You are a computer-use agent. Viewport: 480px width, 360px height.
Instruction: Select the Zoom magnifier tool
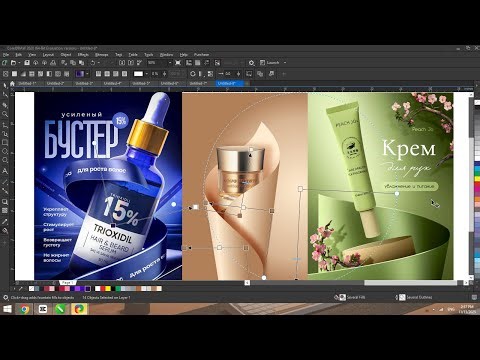(x=5, y=114)
